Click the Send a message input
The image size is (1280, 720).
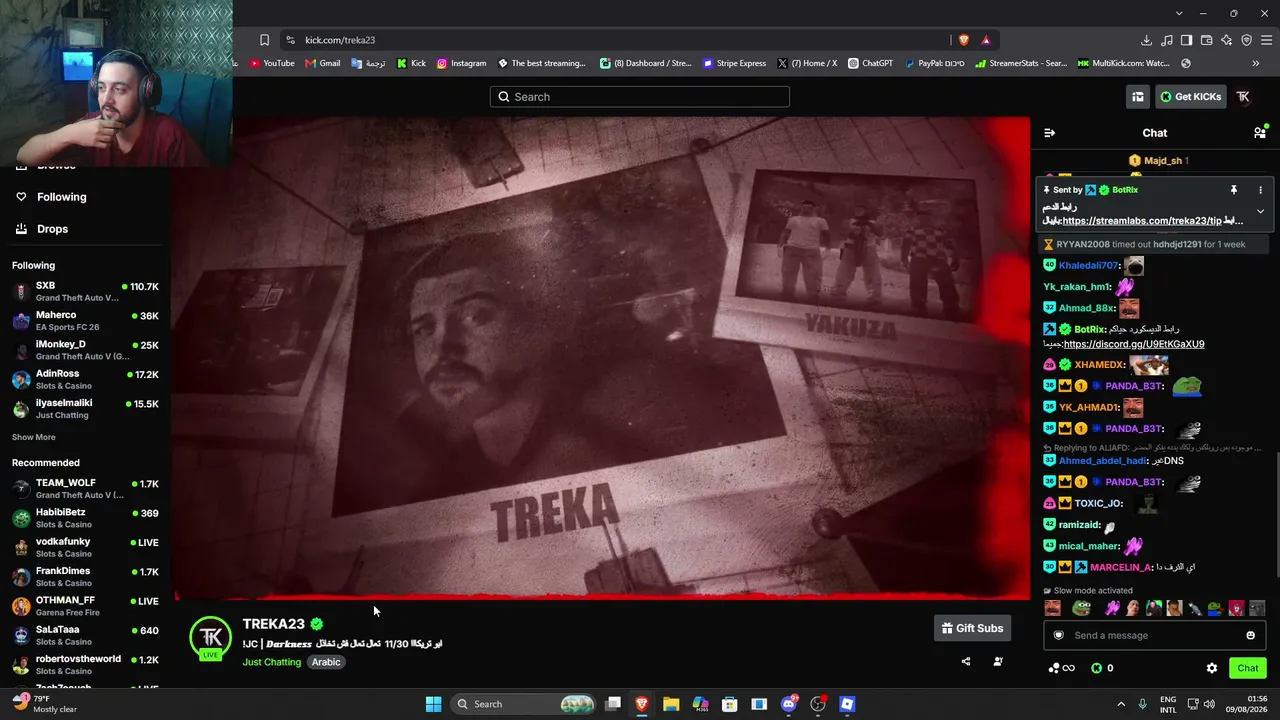click(x=1157, y=636)
